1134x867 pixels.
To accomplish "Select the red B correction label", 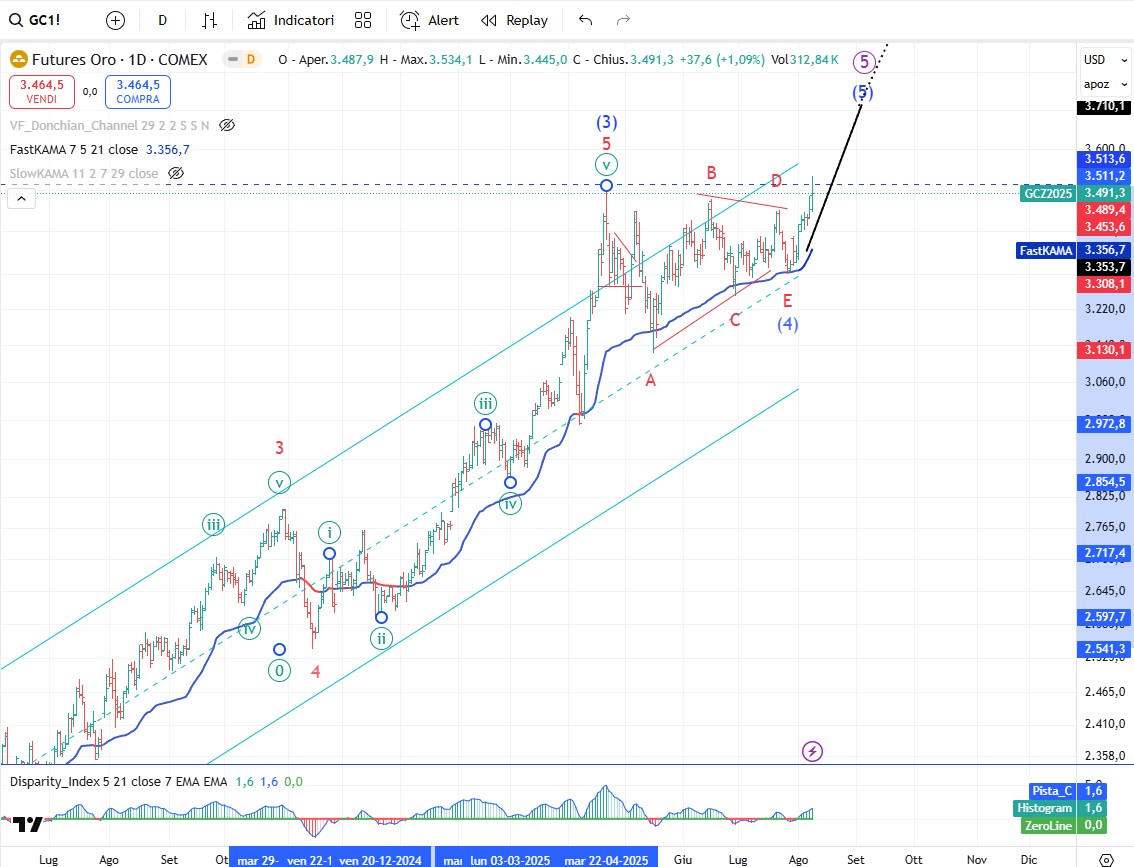I will pos(712,173).
